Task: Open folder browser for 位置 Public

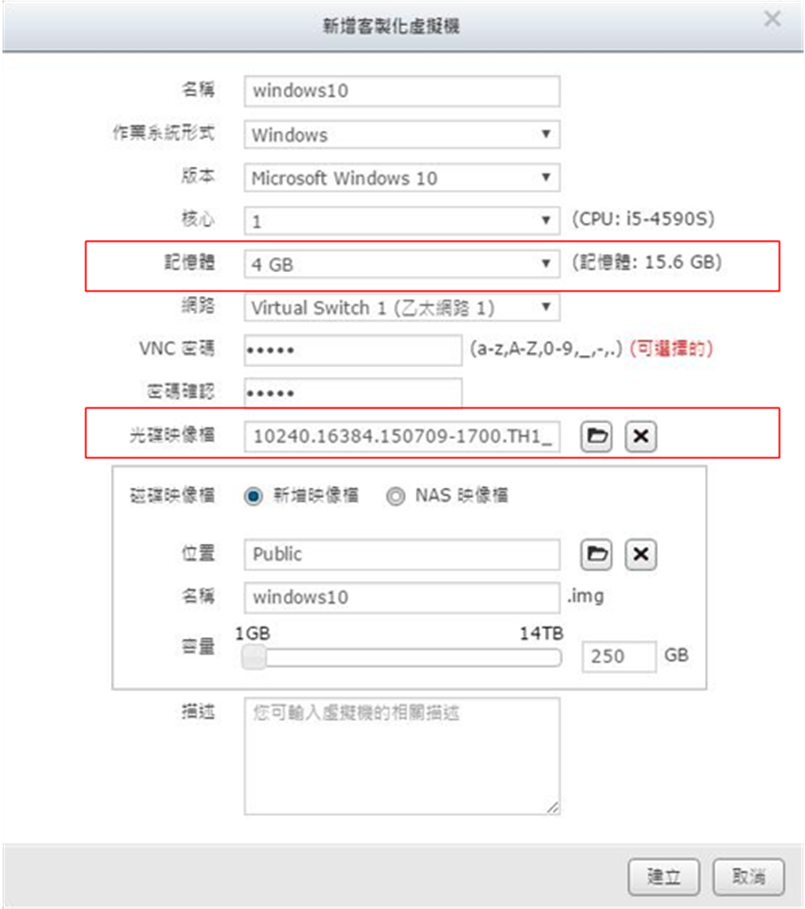Action: [x=597, y=555]
